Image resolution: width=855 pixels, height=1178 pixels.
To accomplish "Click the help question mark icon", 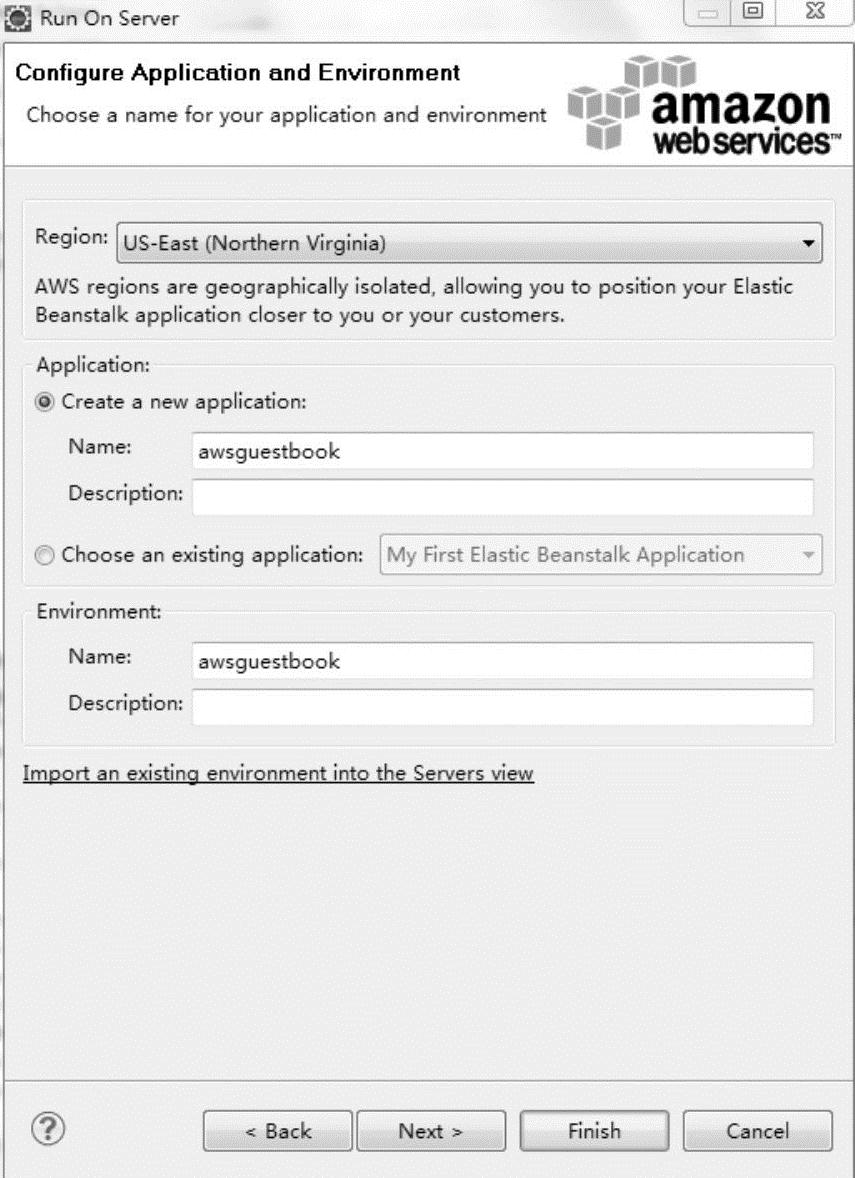I will (49, 1130).
